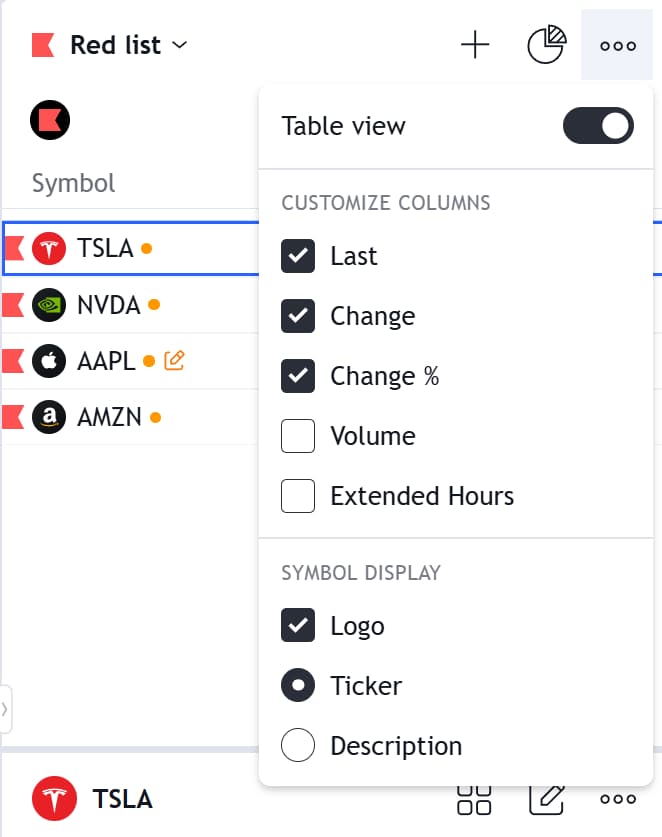Click the pie chart analysis icon
The height and width of the screenshot is (837, 662).
[546, 45]
